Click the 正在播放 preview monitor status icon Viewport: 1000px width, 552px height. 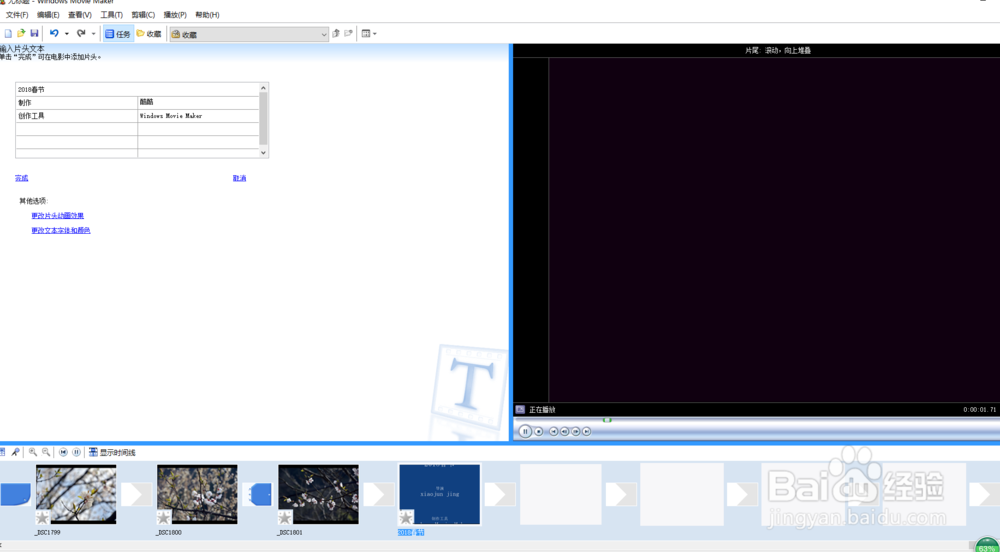[x=520, y=410]
